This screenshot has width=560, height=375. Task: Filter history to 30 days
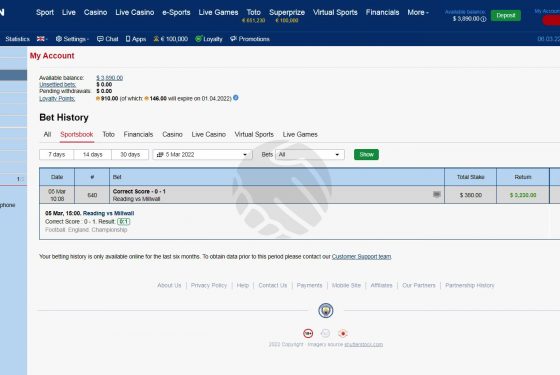point(130,155)
